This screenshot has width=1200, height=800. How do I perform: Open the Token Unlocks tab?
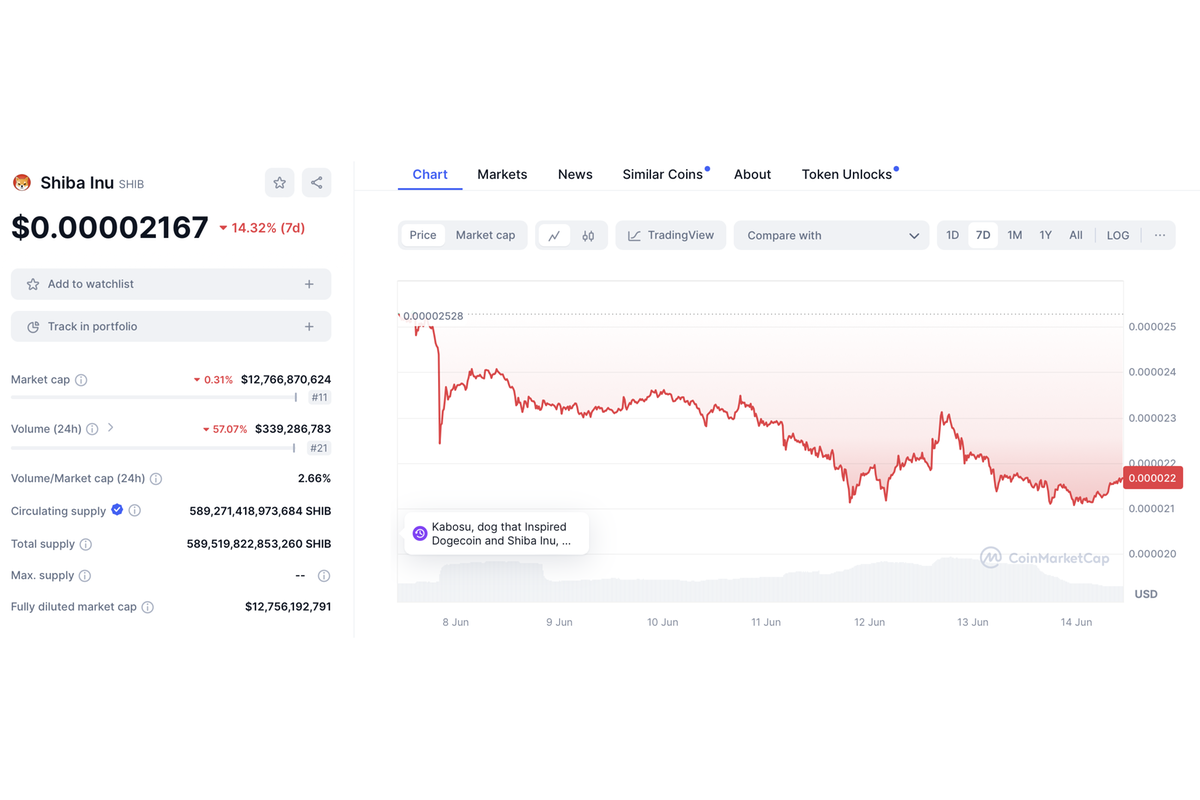click(846, 173)
